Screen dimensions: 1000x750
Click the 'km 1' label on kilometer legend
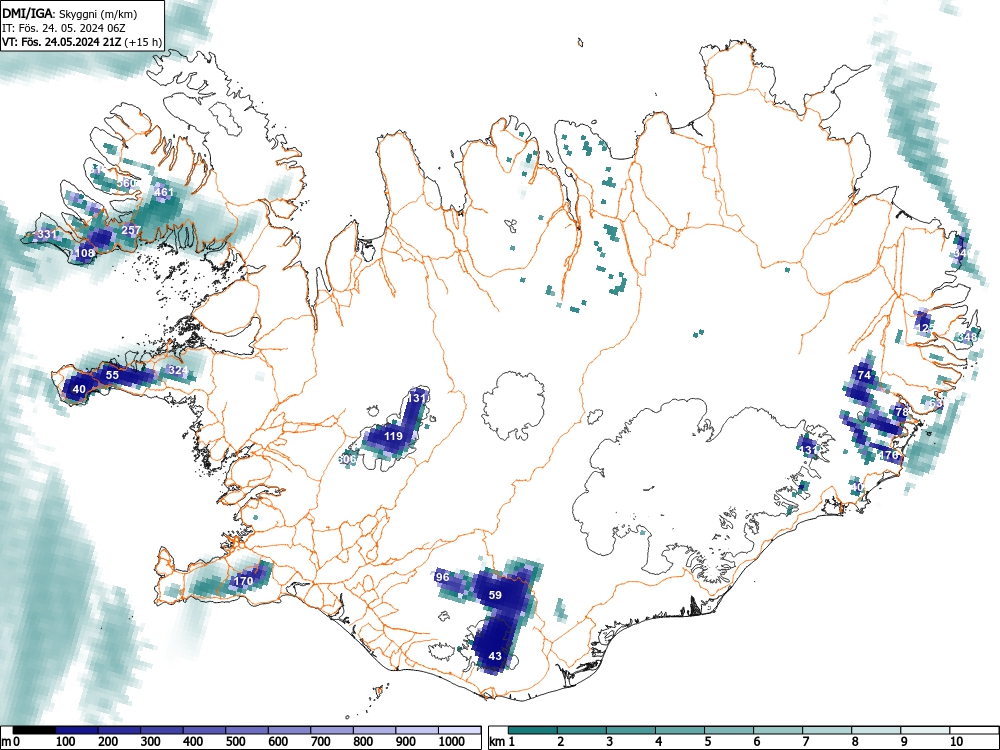503,742
